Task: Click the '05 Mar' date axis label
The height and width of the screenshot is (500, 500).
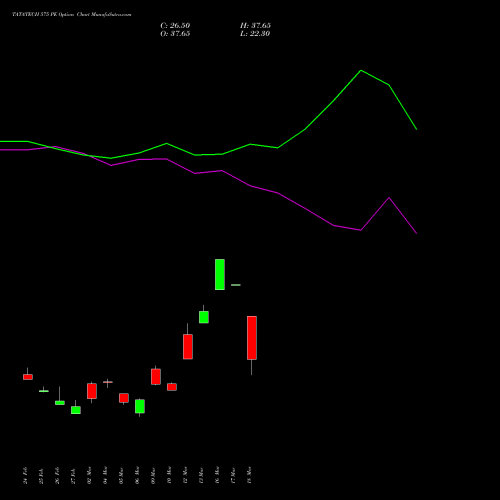Action: (121, 475)
